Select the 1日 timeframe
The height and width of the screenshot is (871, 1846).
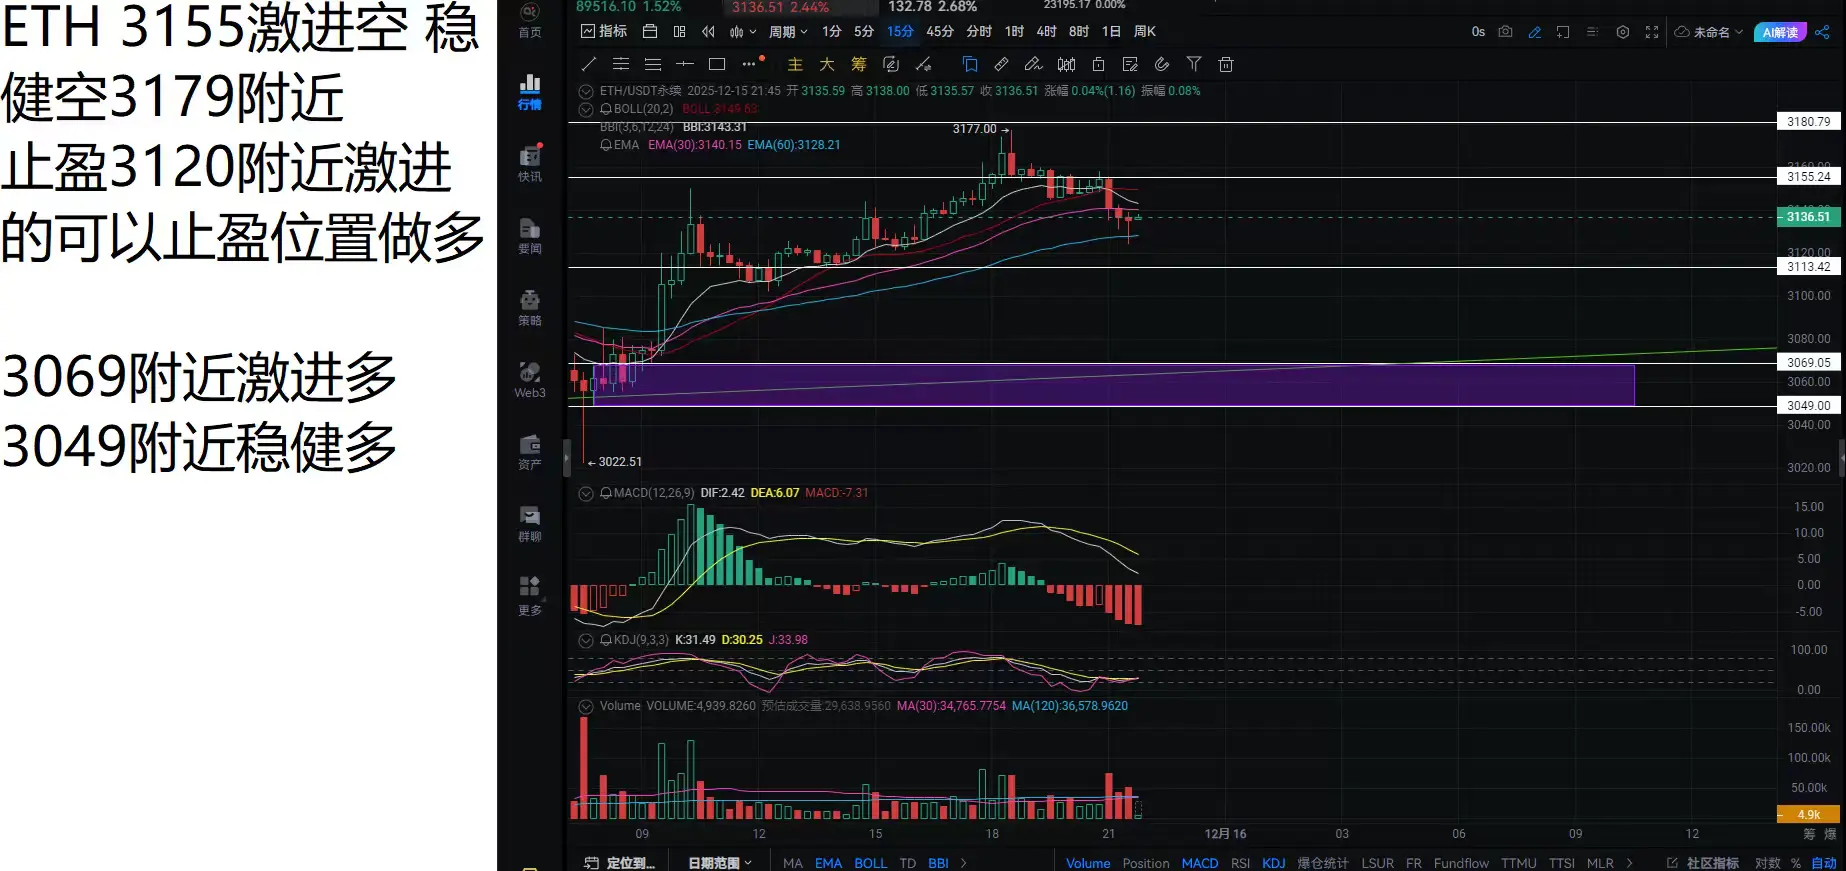tap(1111, 32)
